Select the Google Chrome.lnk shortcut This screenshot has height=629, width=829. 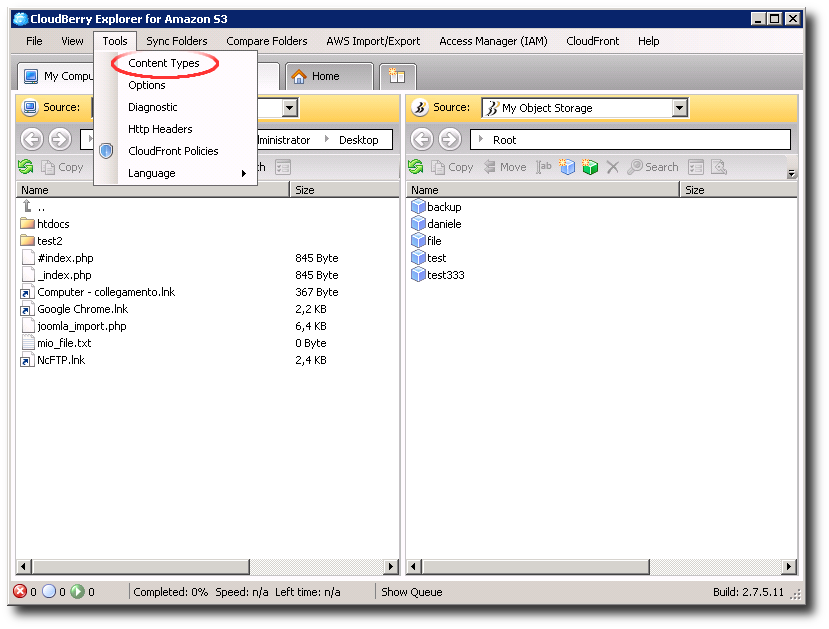pyautogui.click(x=75, y=309)
